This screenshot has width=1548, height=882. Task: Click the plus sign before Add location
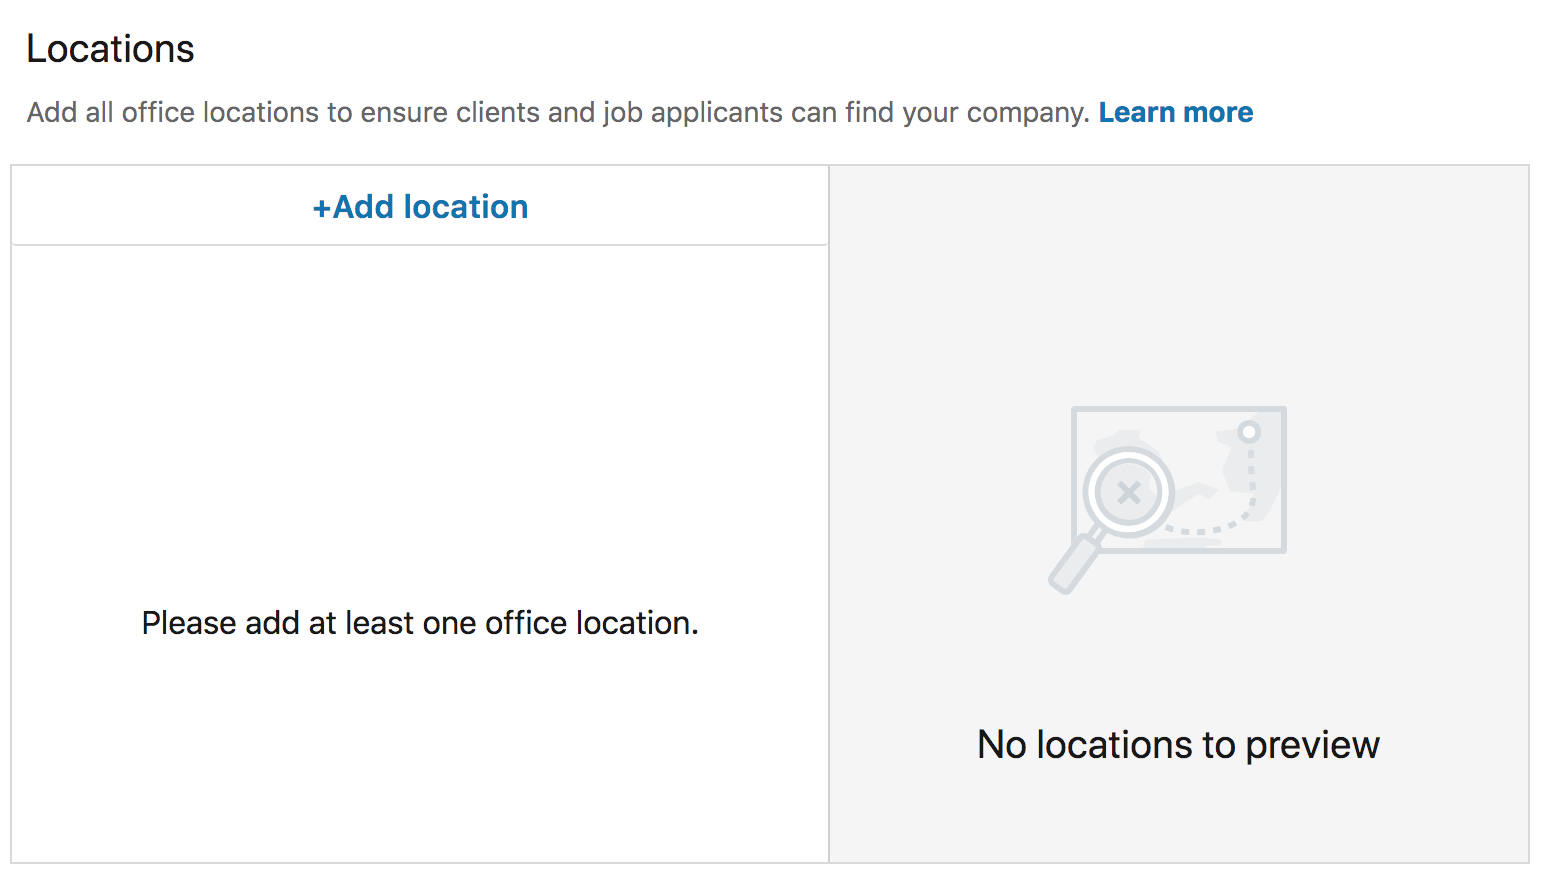[x=322, y=206]
